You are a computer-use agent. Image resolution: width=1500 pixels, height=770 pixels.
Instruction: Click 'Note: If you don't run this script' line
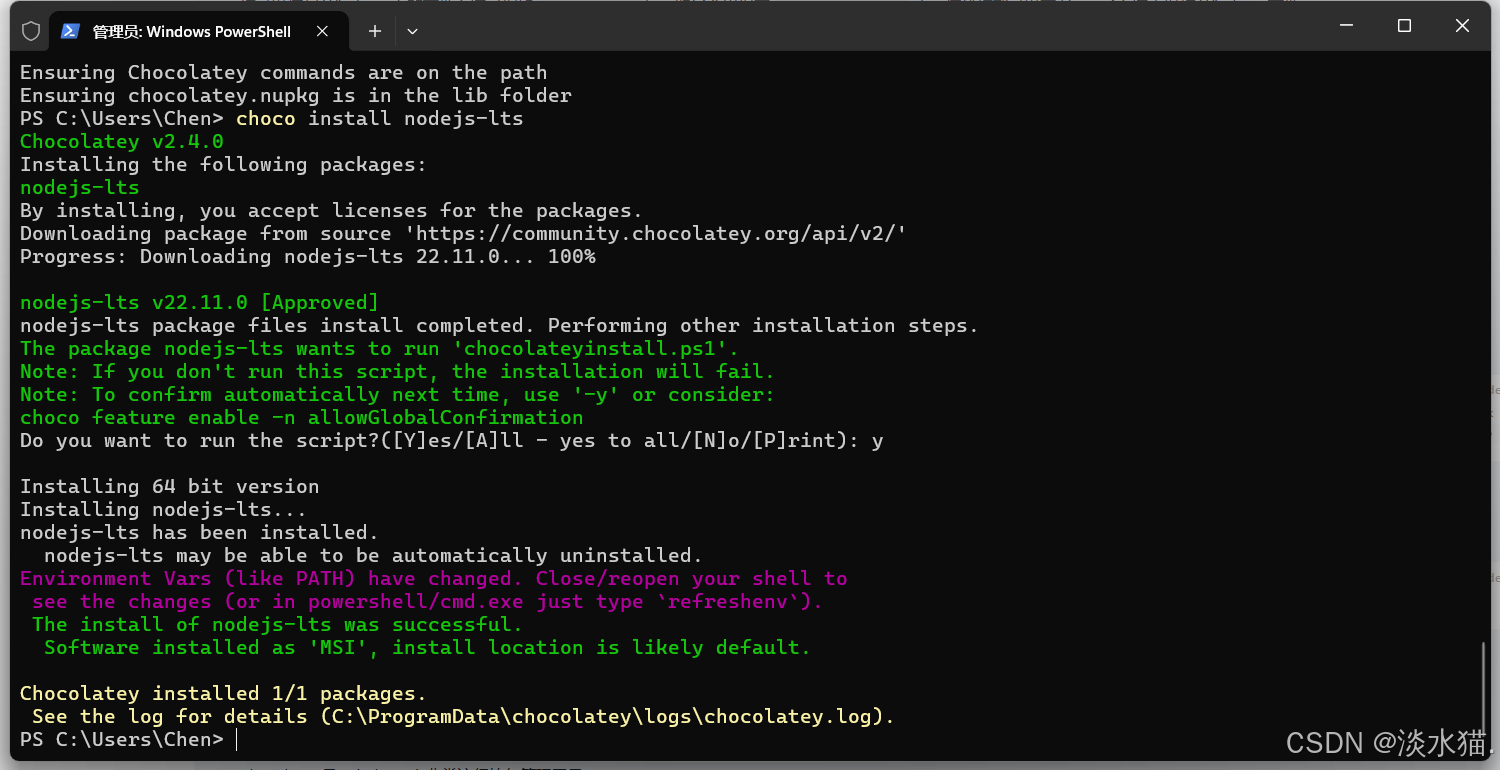tap(397, 372)
